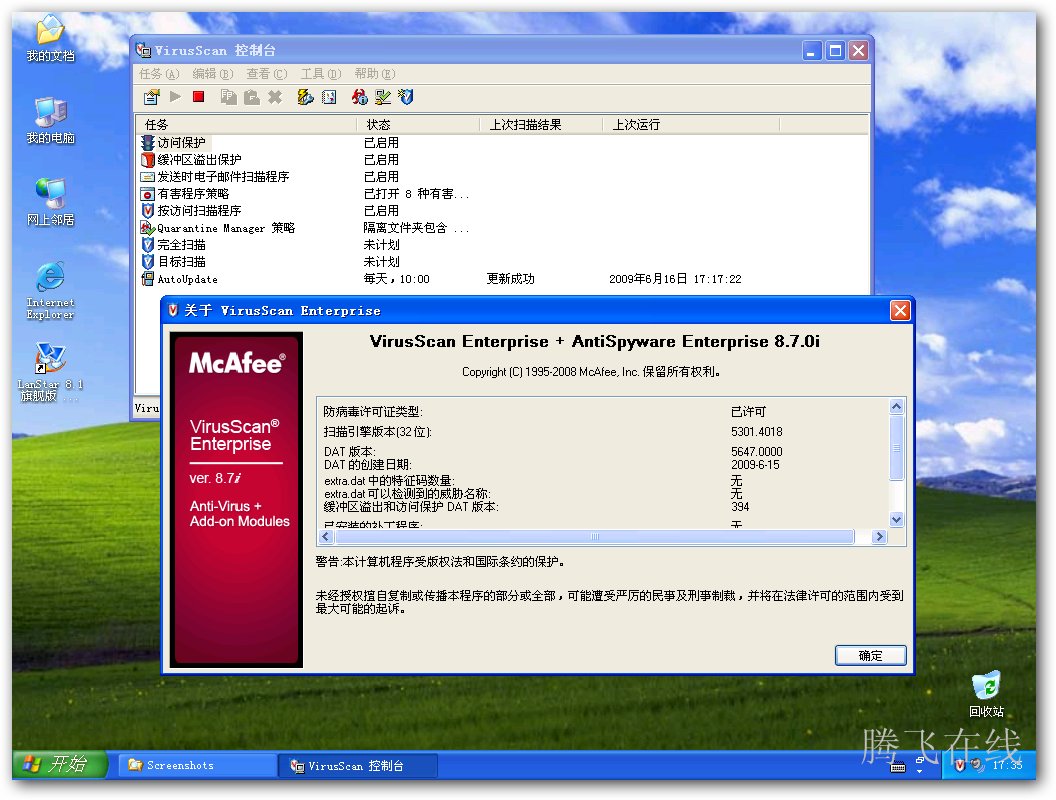1056x800 pixels.
Task: Select the Quarantine Manager 策略 entry
Action: coord(225,228)
